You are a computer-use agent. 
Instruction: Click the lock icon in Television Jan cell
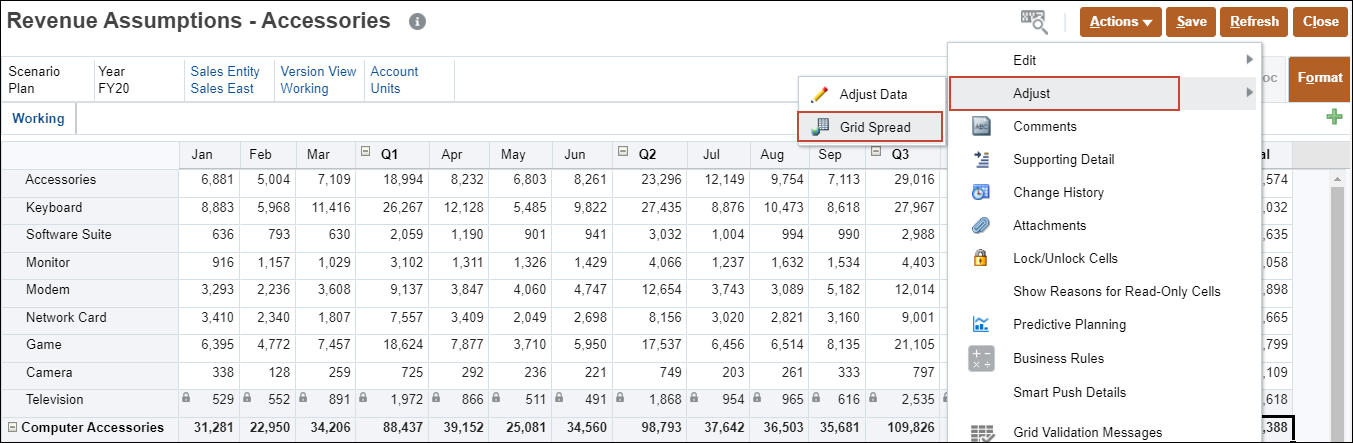click(x=187, y=398)
